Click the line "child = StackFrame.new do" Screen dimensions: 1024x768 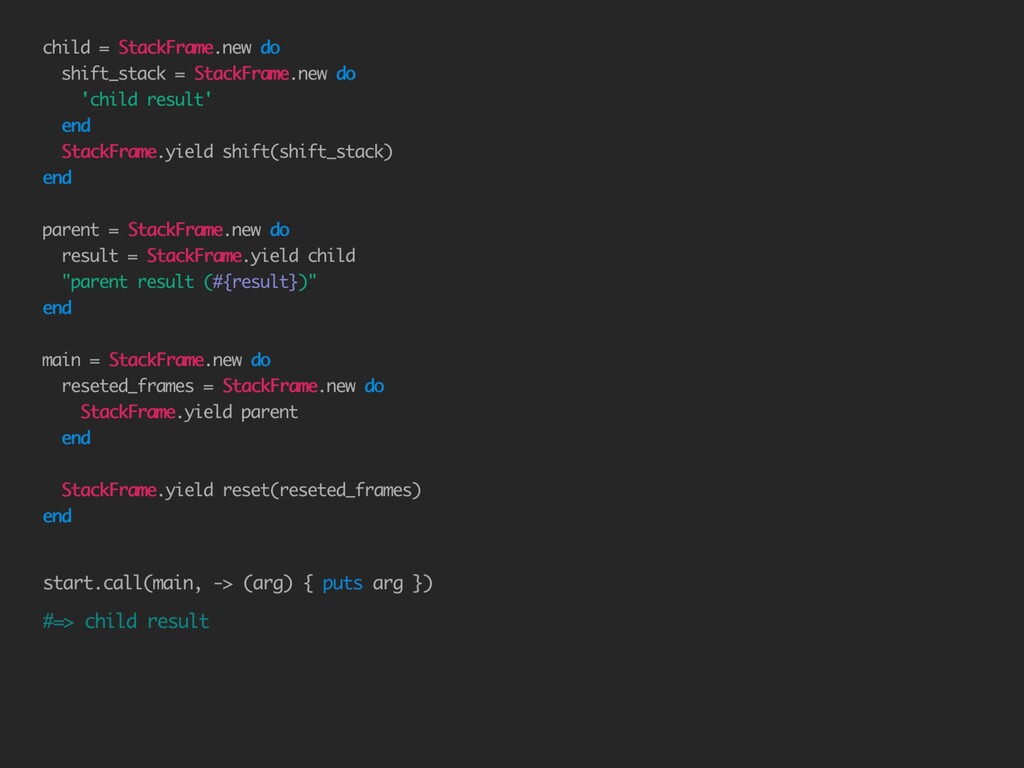coord(161,48)
